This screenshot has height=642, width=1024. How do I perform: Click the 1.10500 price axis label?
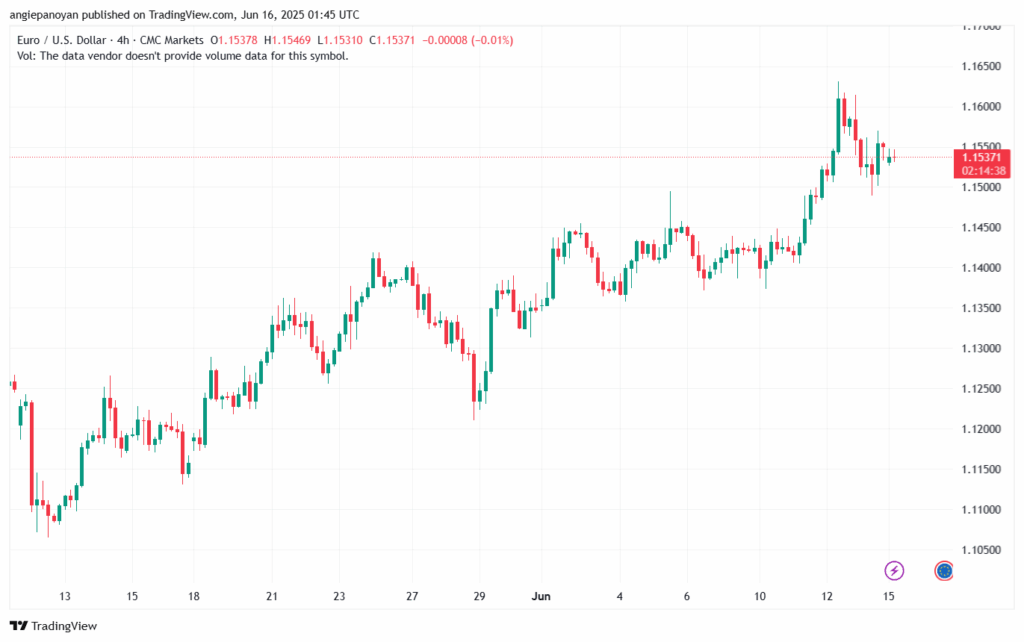(x=981, y=551)
